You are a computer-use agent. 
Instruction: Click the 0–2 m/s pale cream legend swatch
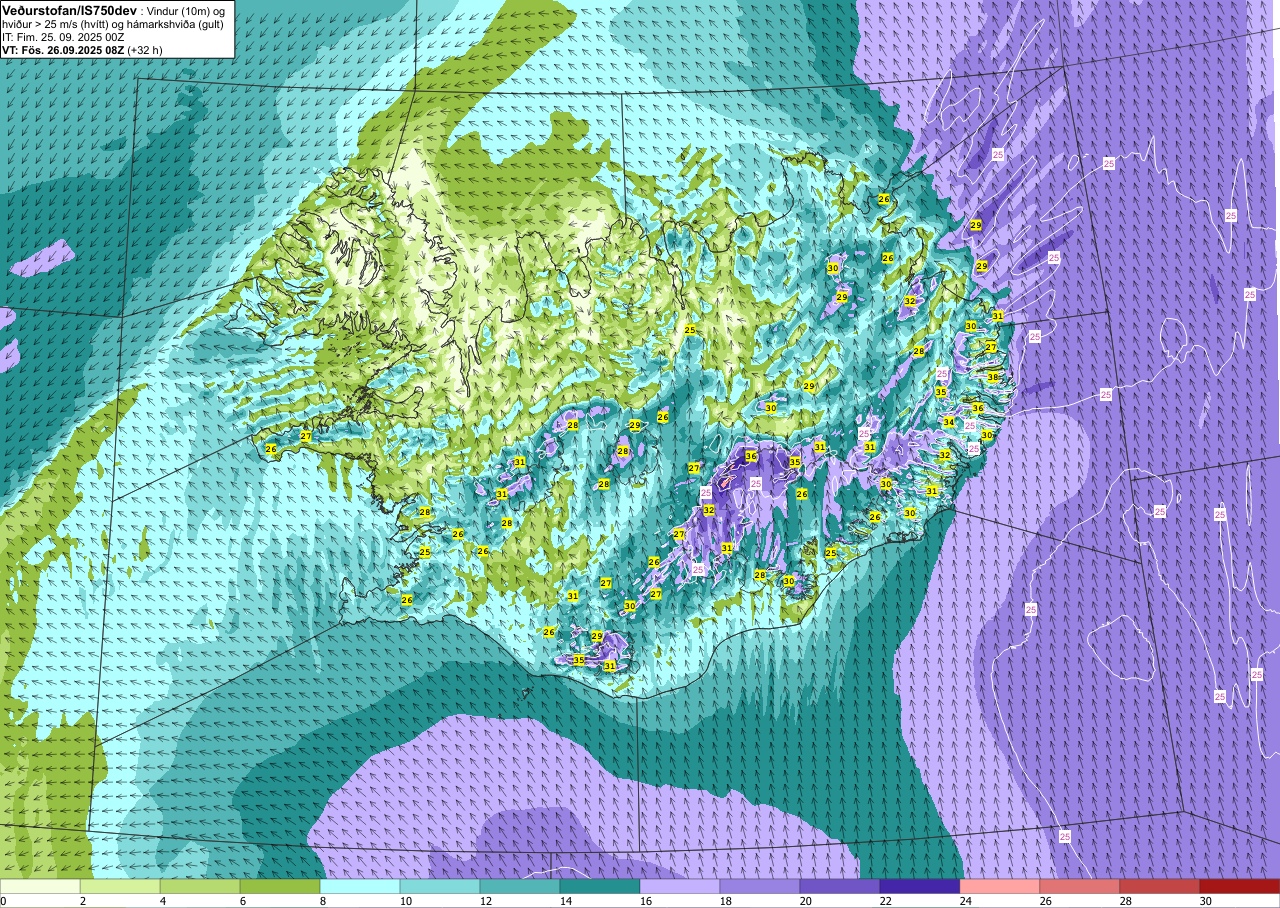point(40,886)
